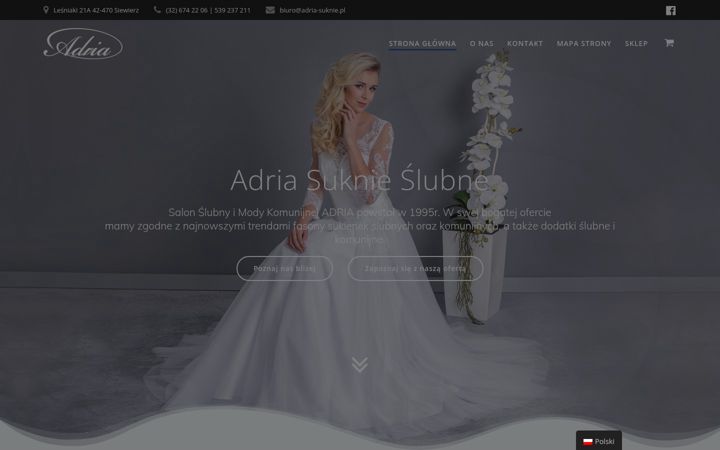This screenshot has height=450, width=720.
Task: Open the Sklep menu item
Action: pos(636,44)
